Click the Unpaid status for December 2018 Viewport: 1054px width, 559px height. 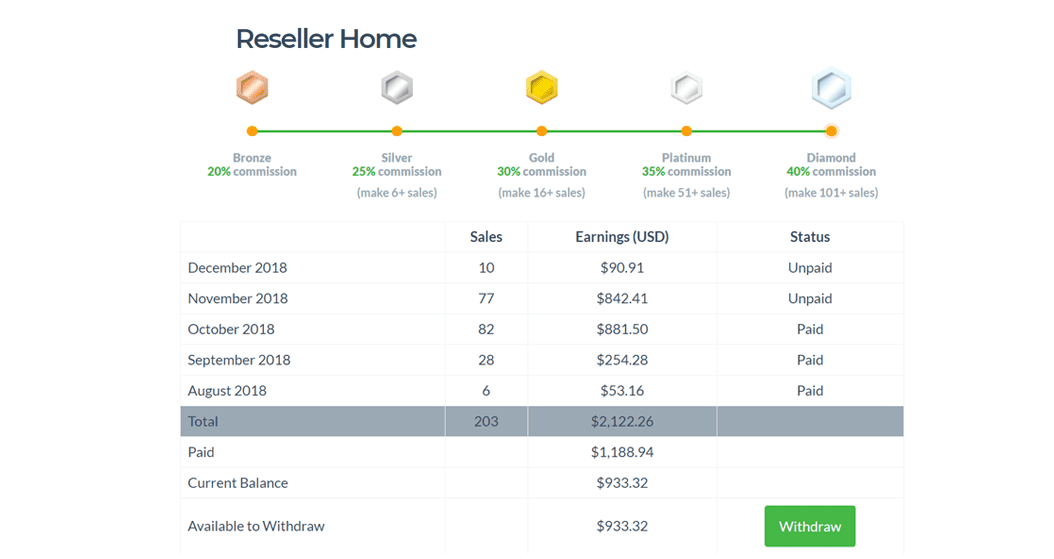coord(810,267)
